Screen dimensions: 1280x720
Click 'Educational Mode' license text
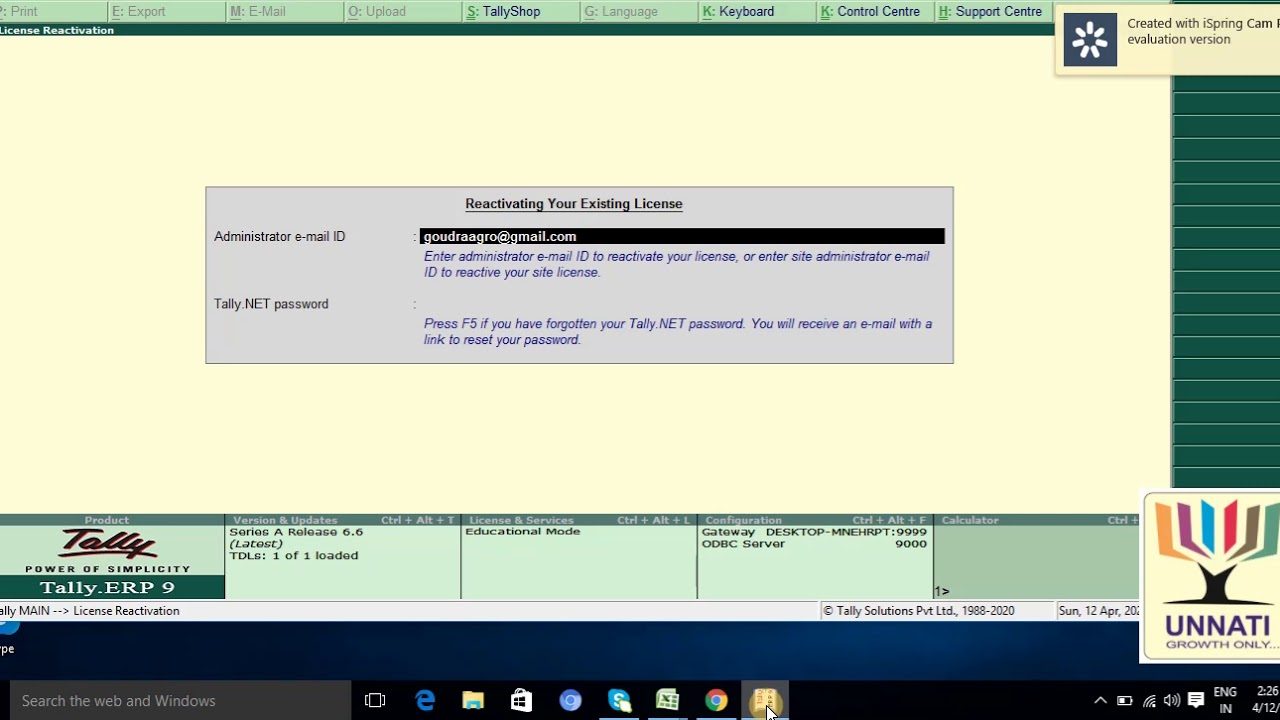click(x=523, y=532)
